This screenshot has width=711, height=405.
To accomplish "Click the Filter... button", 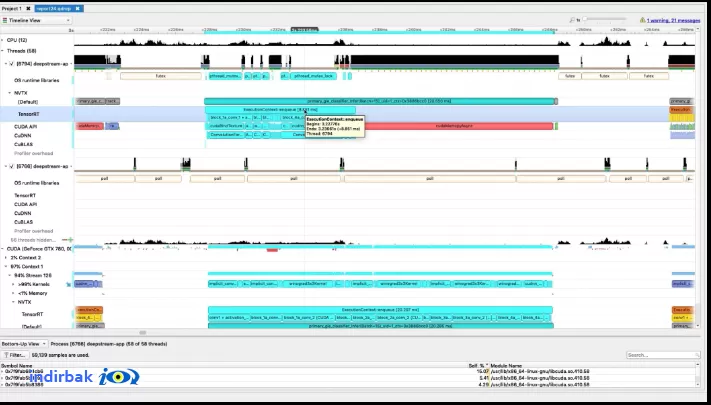I will click(x=15, y=355).
